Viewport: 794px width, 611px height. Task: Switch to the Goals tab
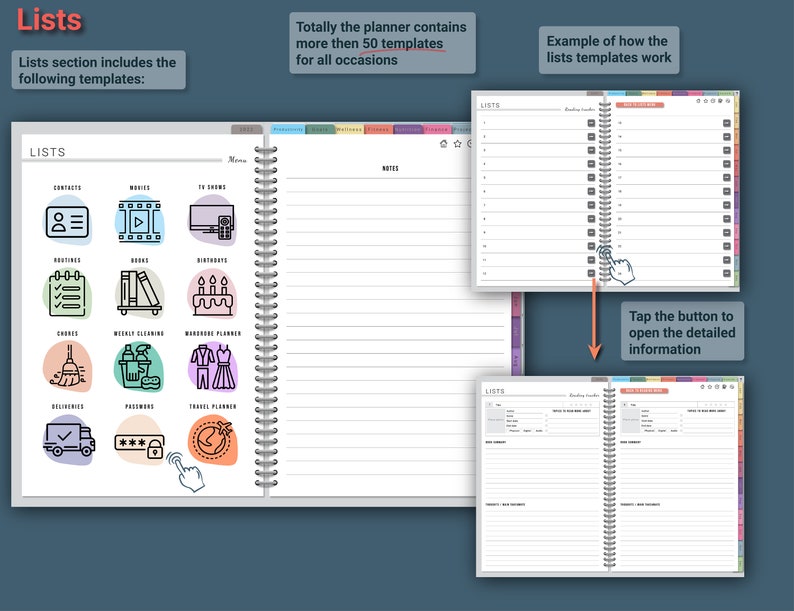[x=320, y=129]
